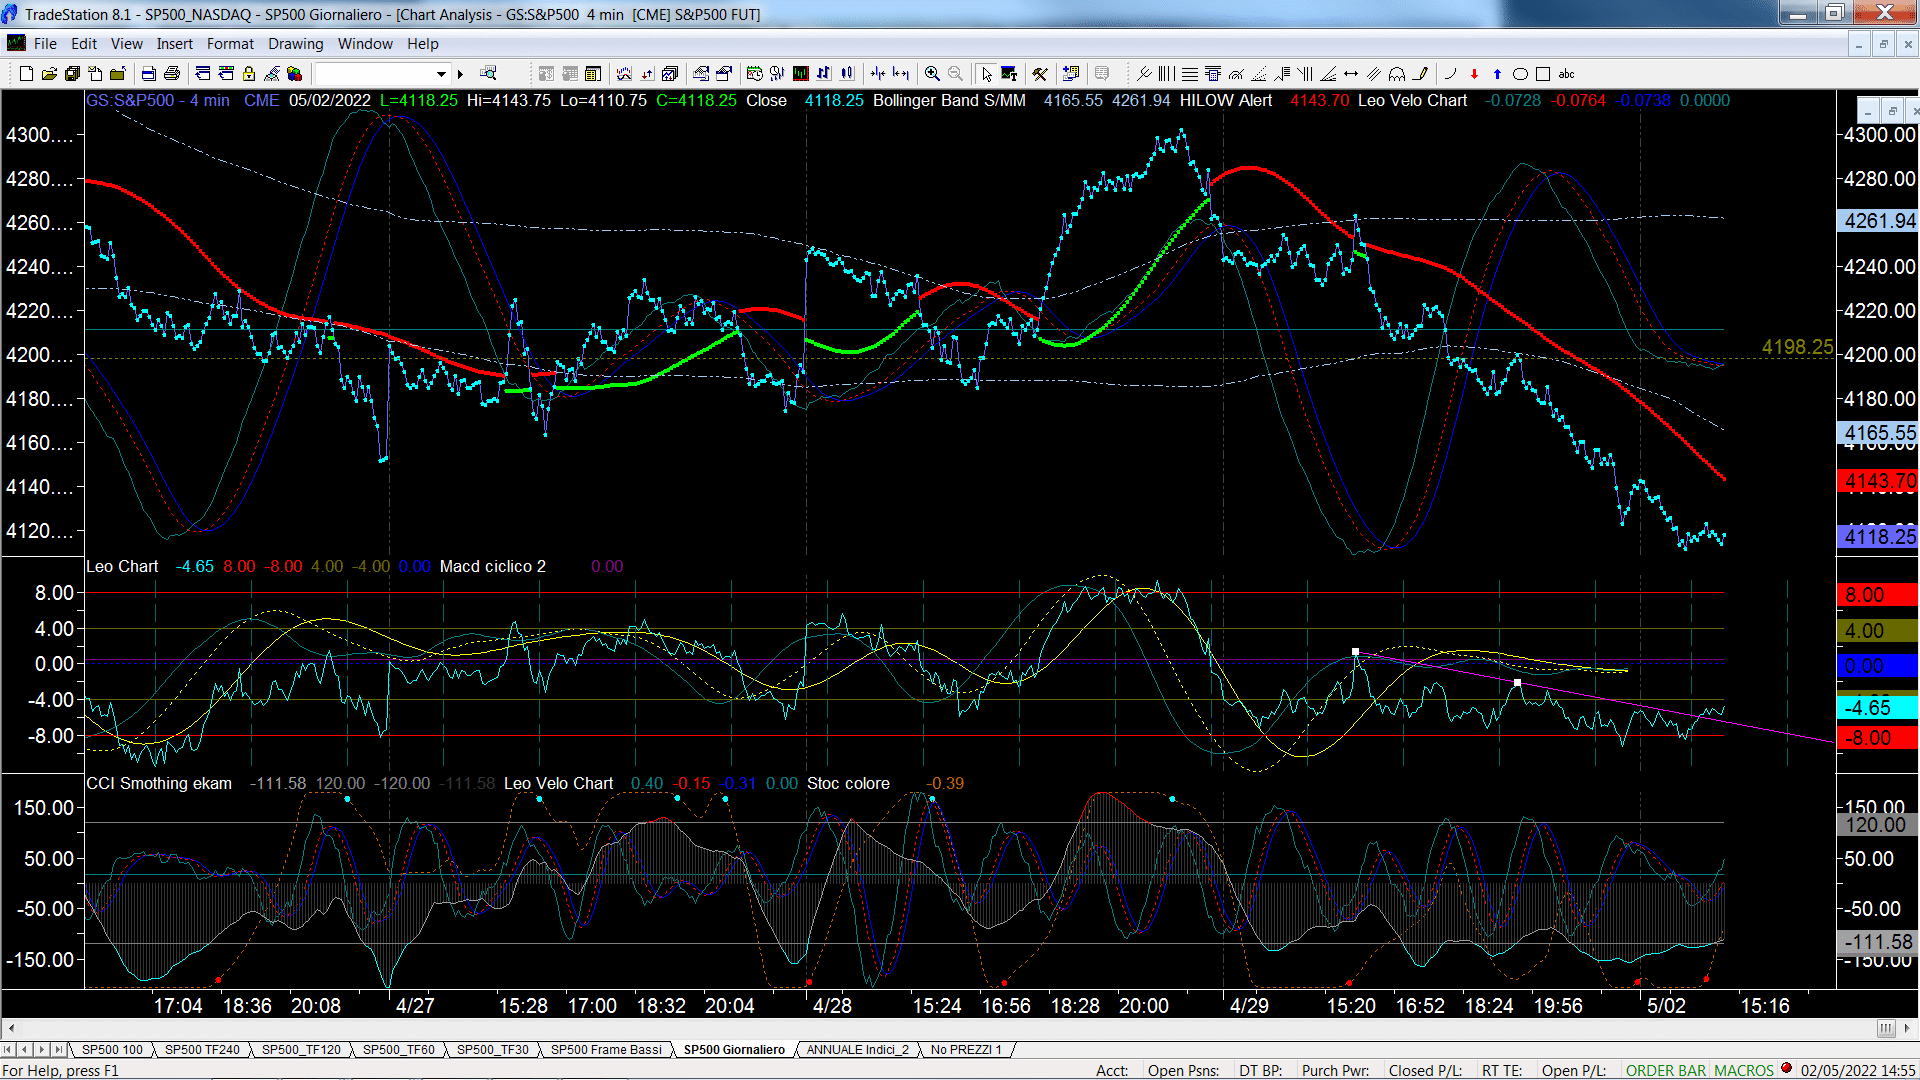The height and width of the screenshot is (1080, 1920).
Task: Click the open folder toolbar icon
Action: (49, 74)
